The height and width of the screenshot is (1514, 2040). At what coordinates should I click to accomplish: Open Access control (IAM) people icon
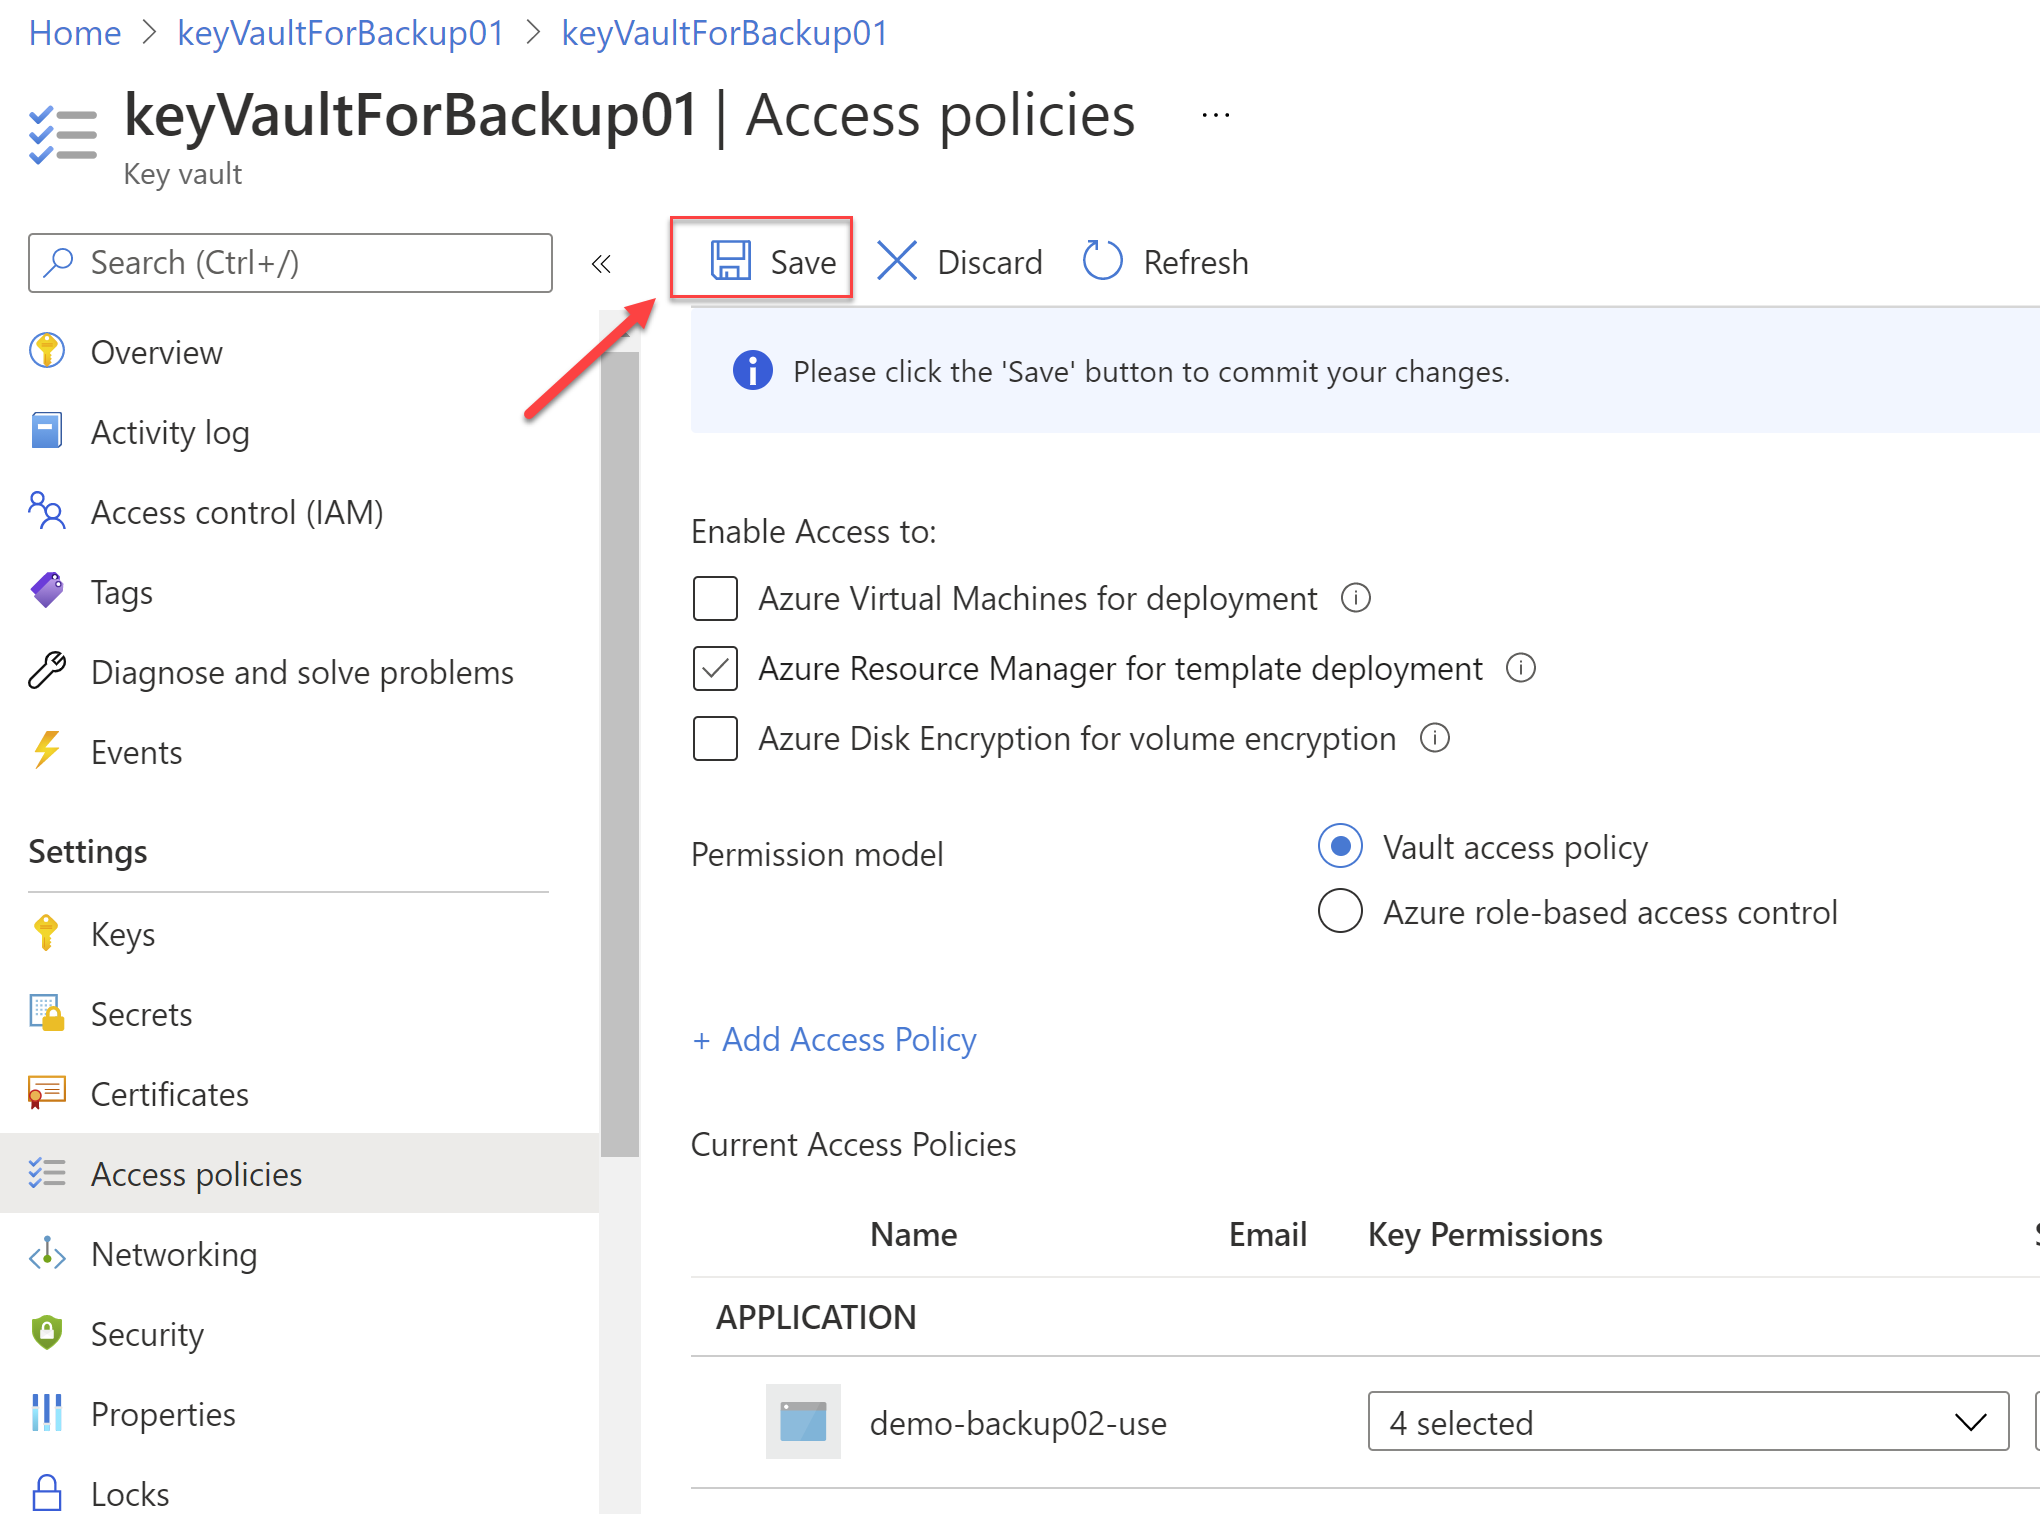click(x=47, y=511)
